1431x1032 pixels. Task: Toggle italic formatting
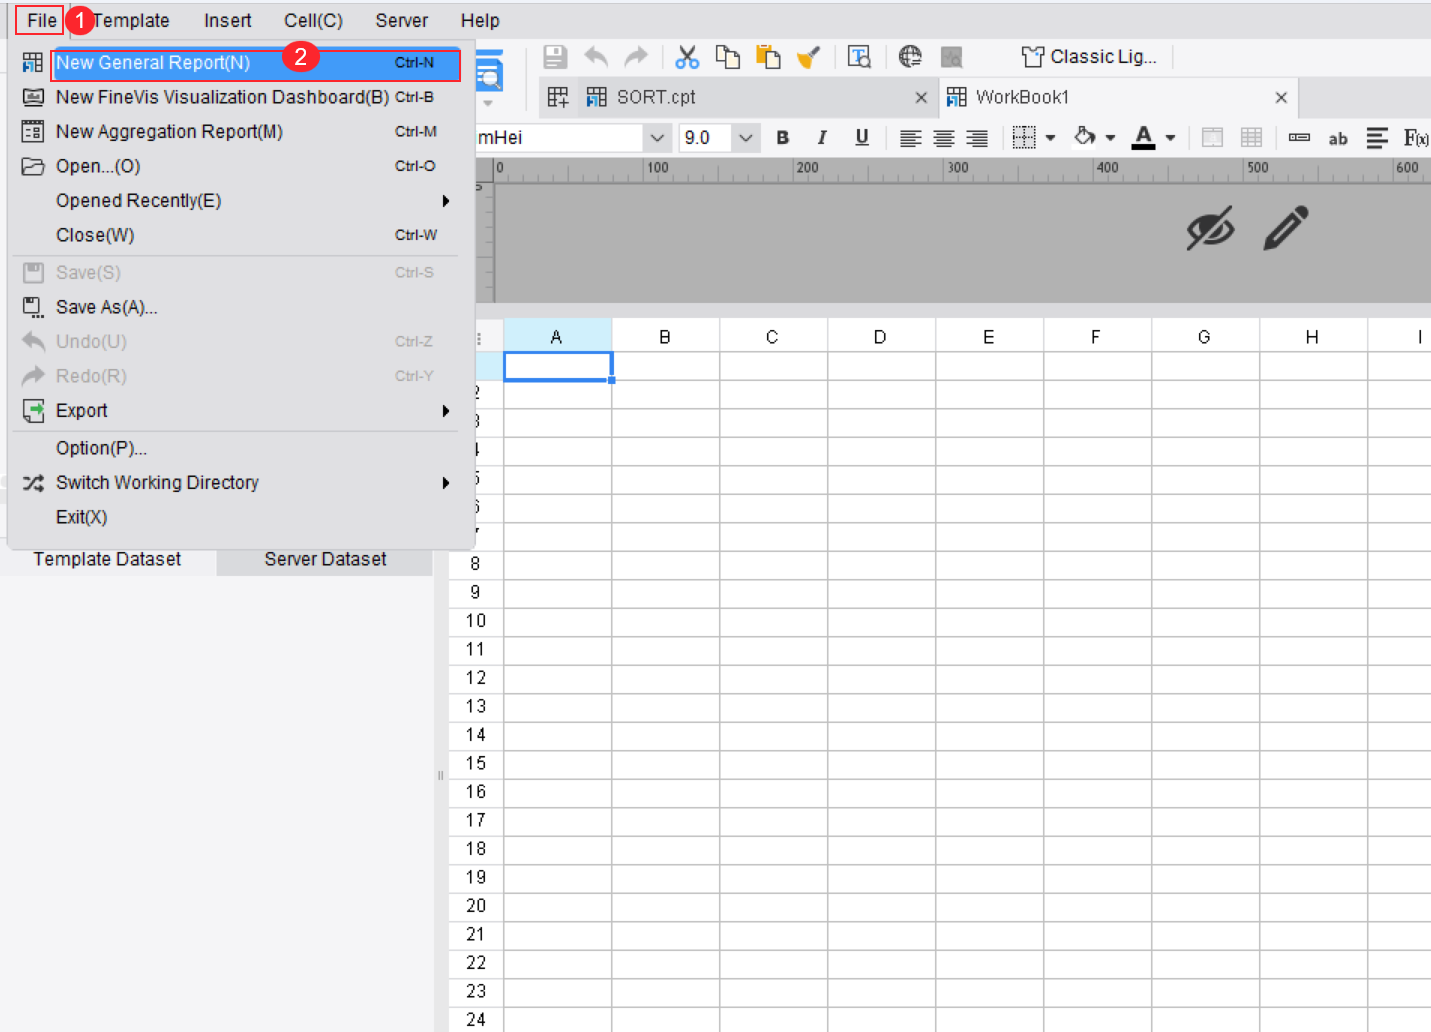tap(822, 138)
